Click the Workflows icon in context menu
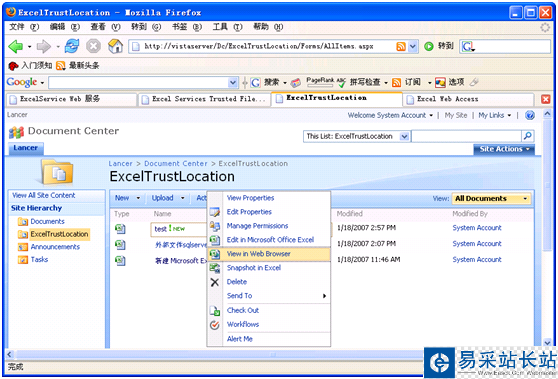This screenshot has width=558, height=379. point(215,325)
